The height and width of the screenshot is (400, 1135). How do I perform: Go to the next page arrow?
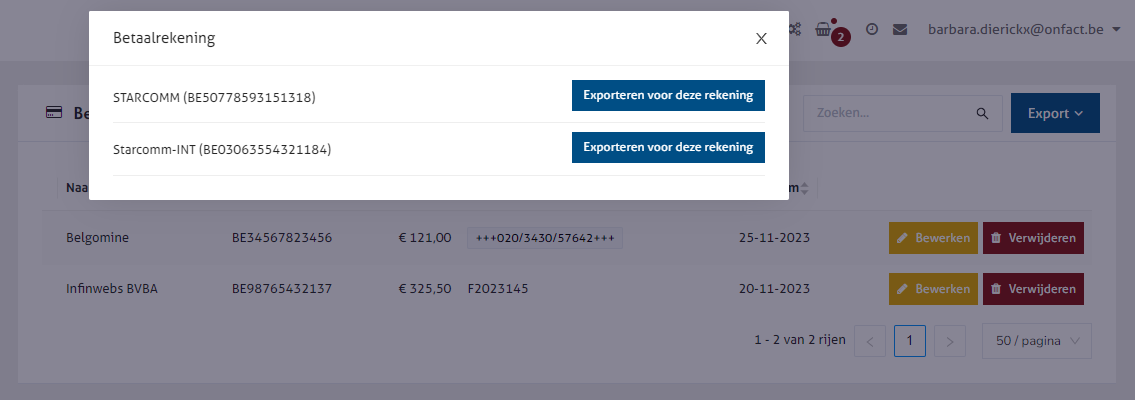(x=950, y=342)
